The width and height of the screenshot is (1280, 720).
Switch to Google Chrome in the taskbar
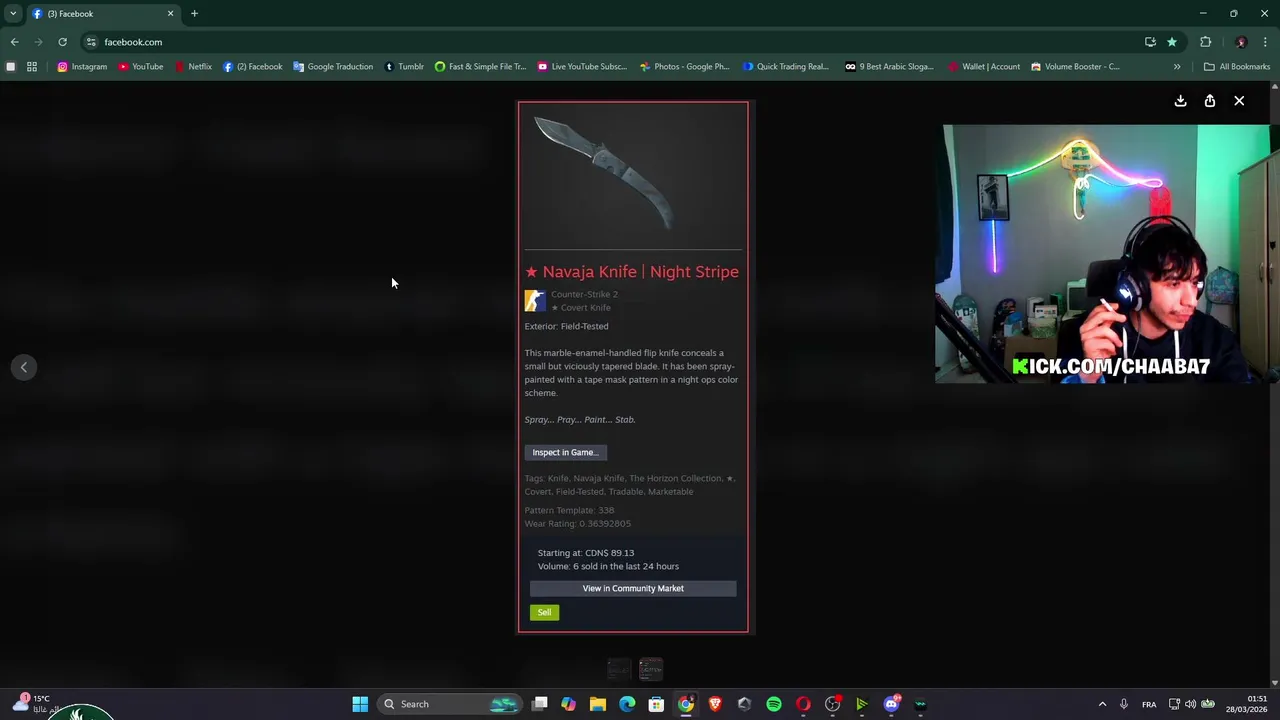[685, 704]
